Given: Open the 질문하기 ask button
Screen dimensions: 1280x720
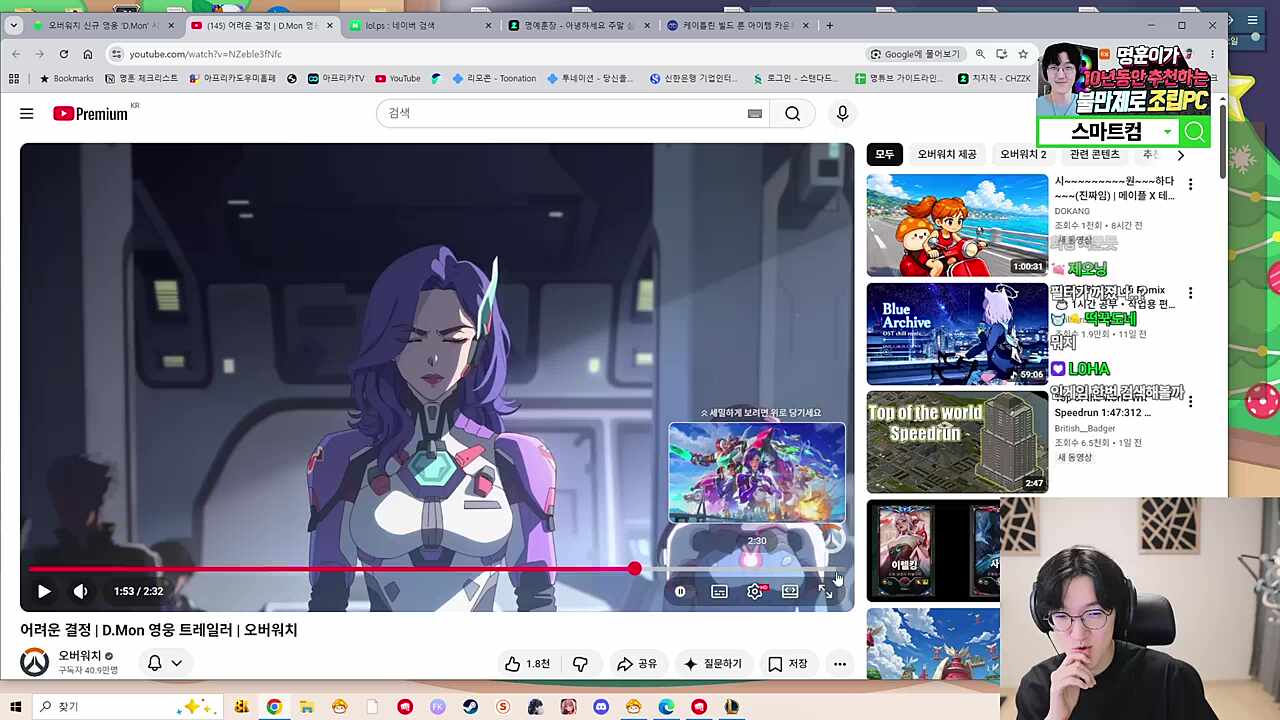Looking at the screenshot, I should pyautogui.click(x=713, y=663).
